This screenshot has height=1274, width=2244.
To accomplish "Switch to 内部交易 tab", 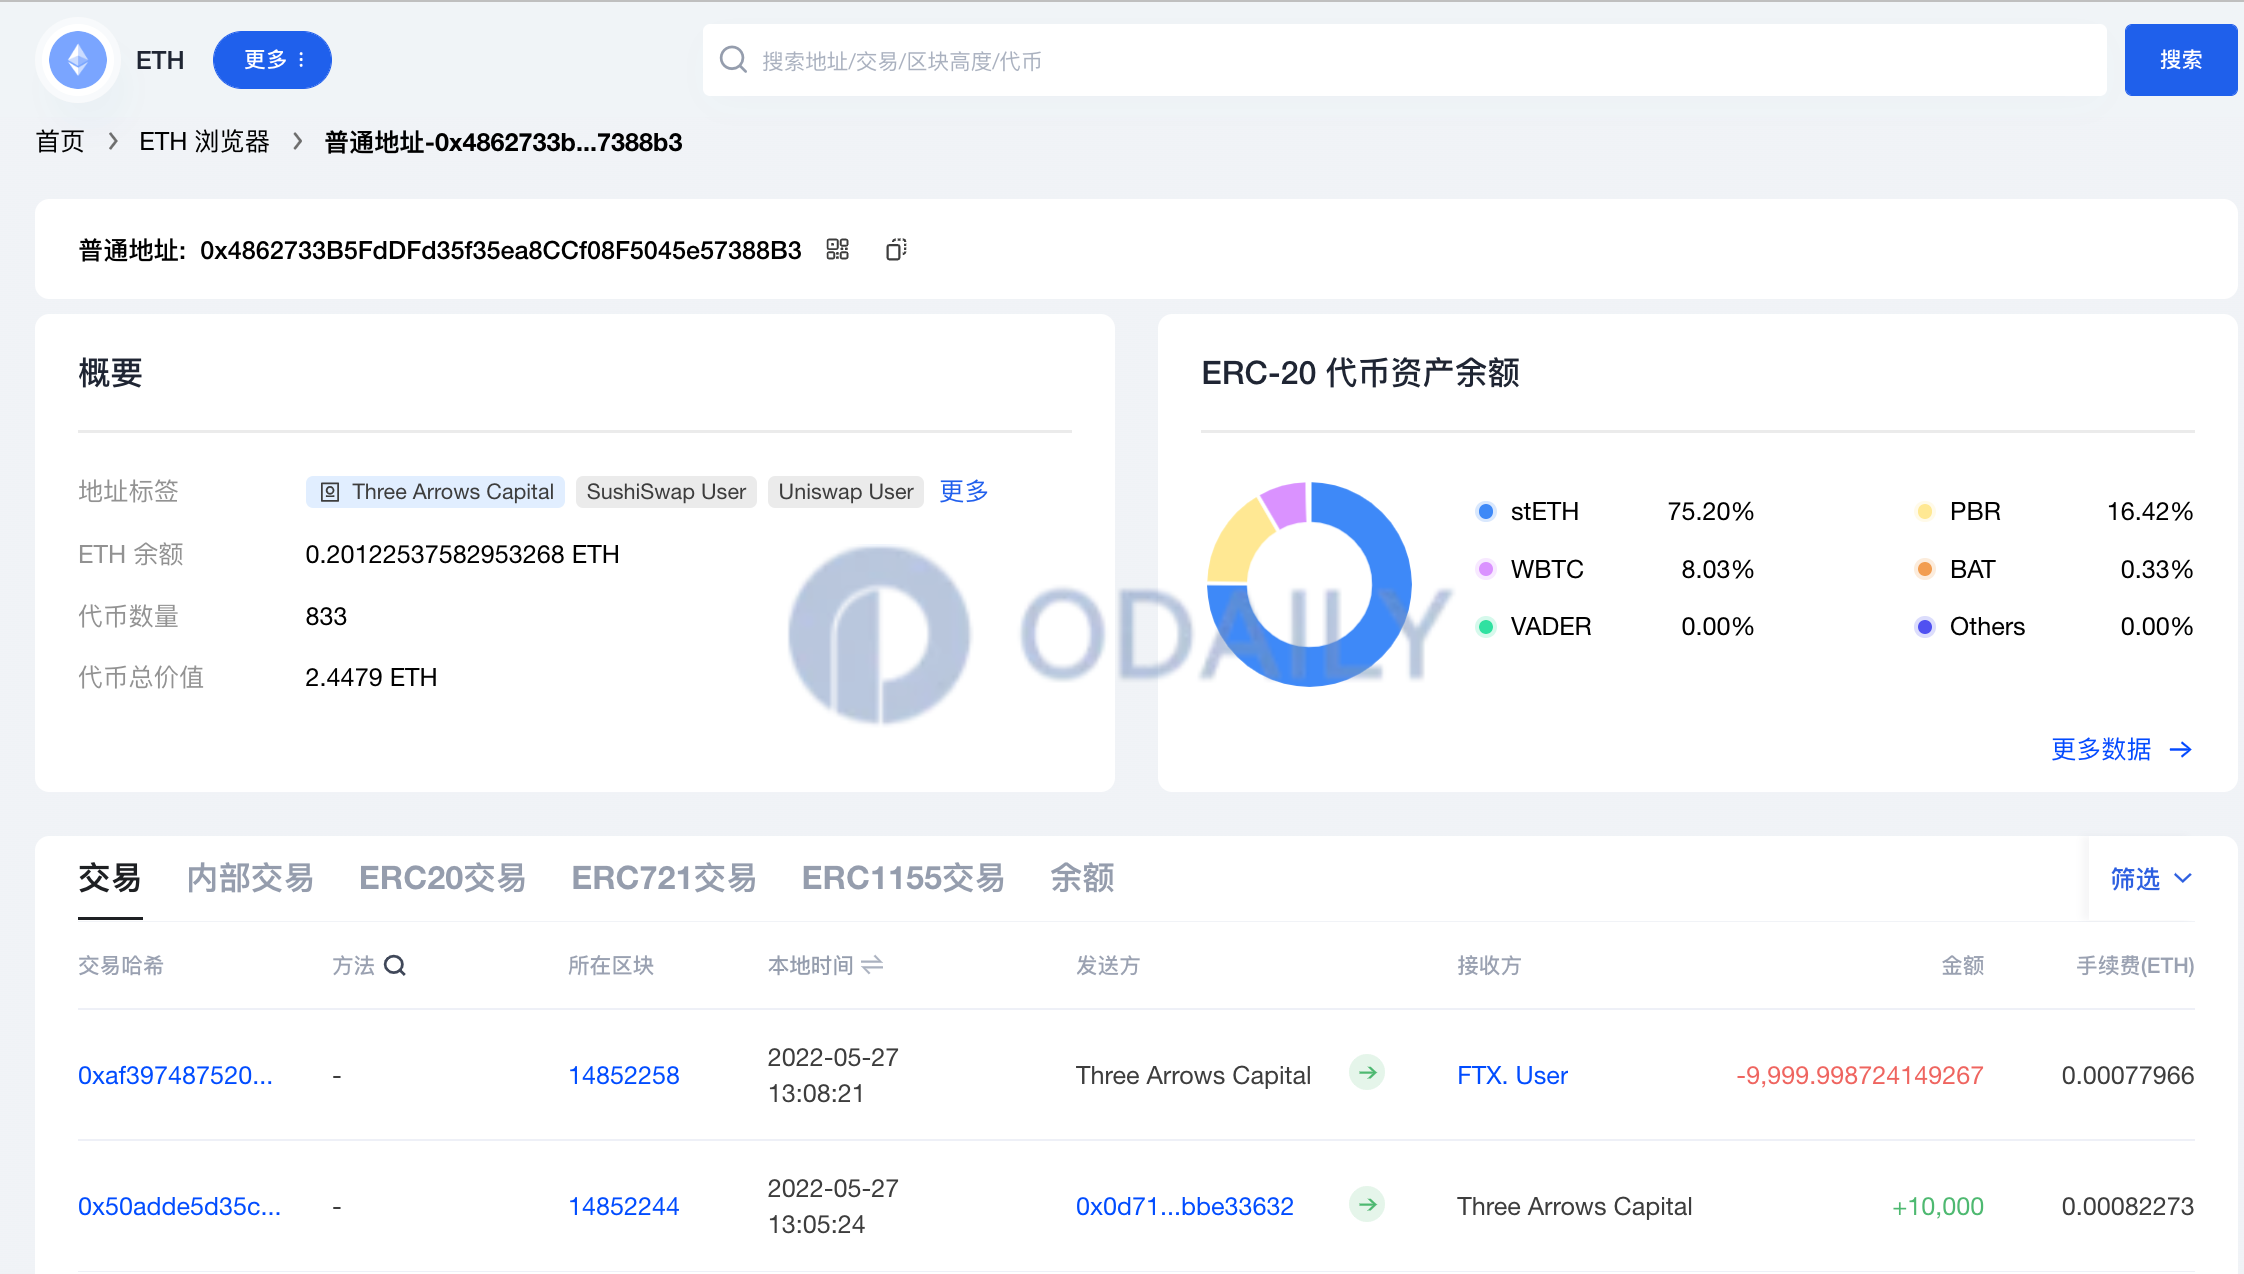I will click(250, 878).
